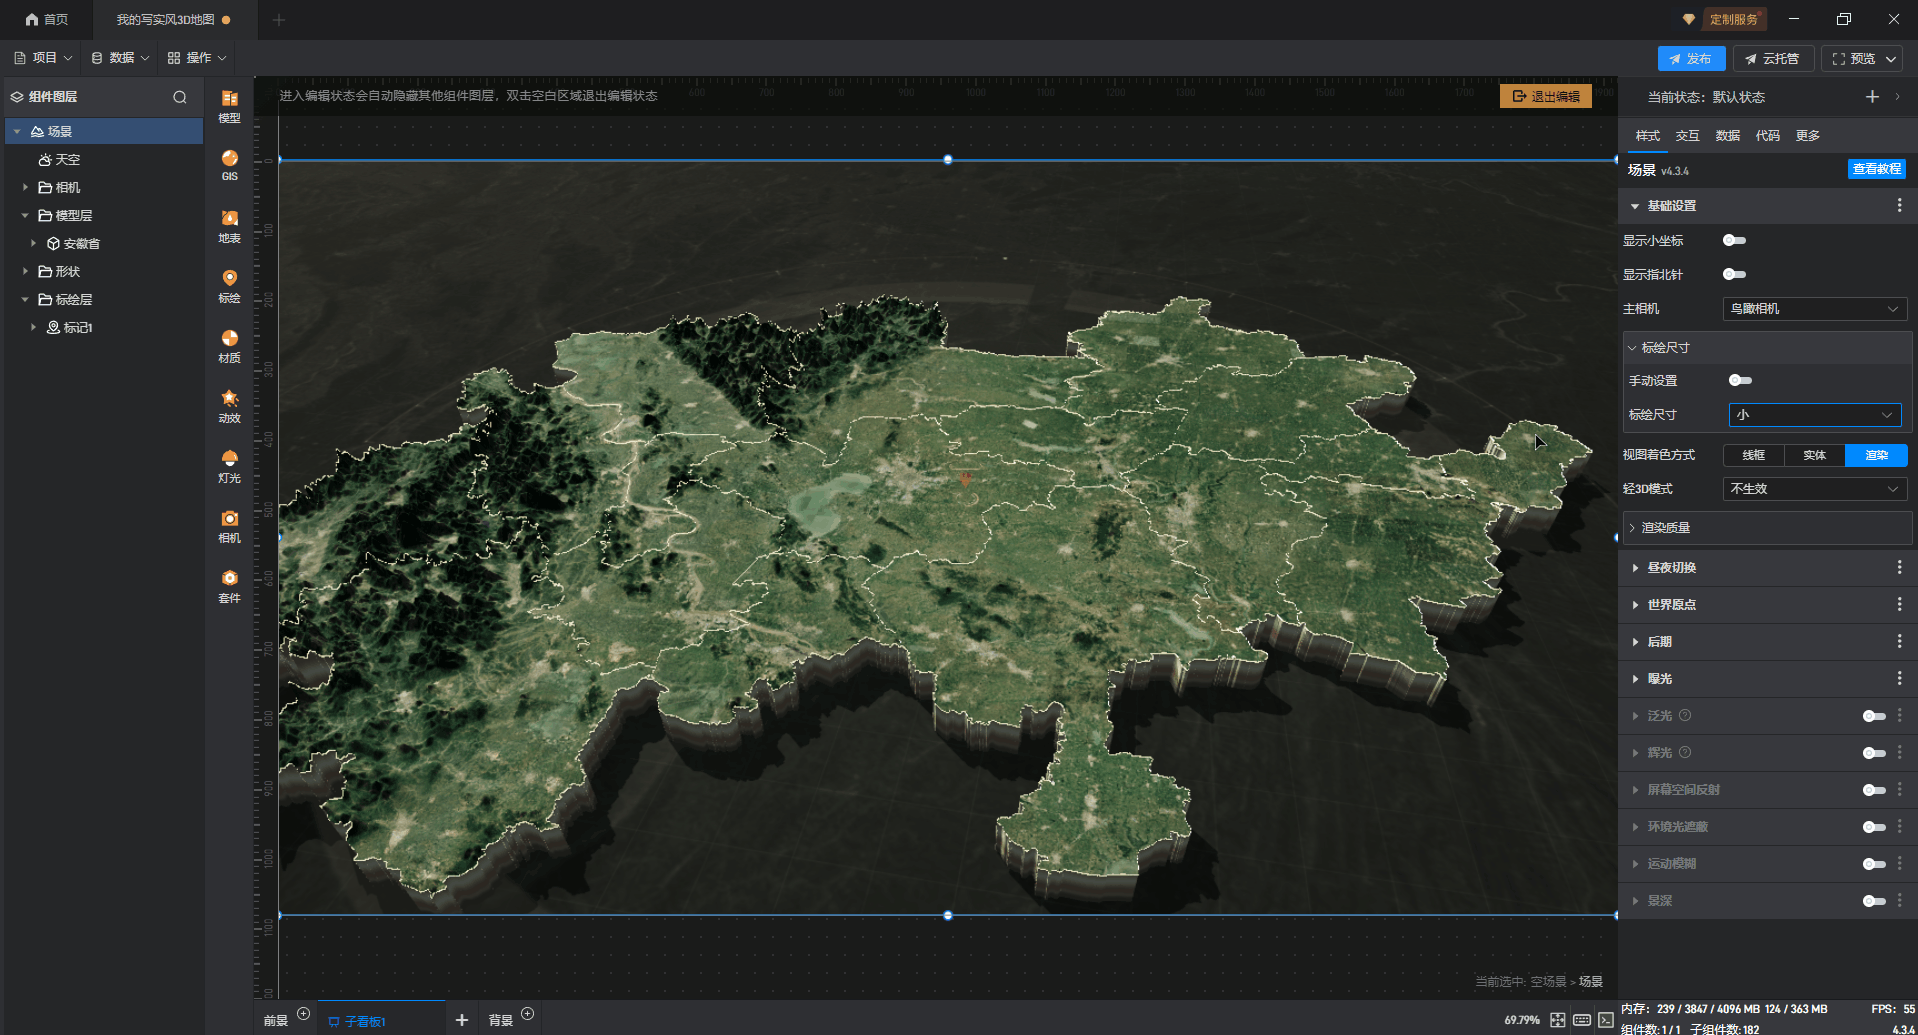This screenshot has height=1035, width=1918.
Task: Open the 主相机 dropdown
Action: (1813, 309)
